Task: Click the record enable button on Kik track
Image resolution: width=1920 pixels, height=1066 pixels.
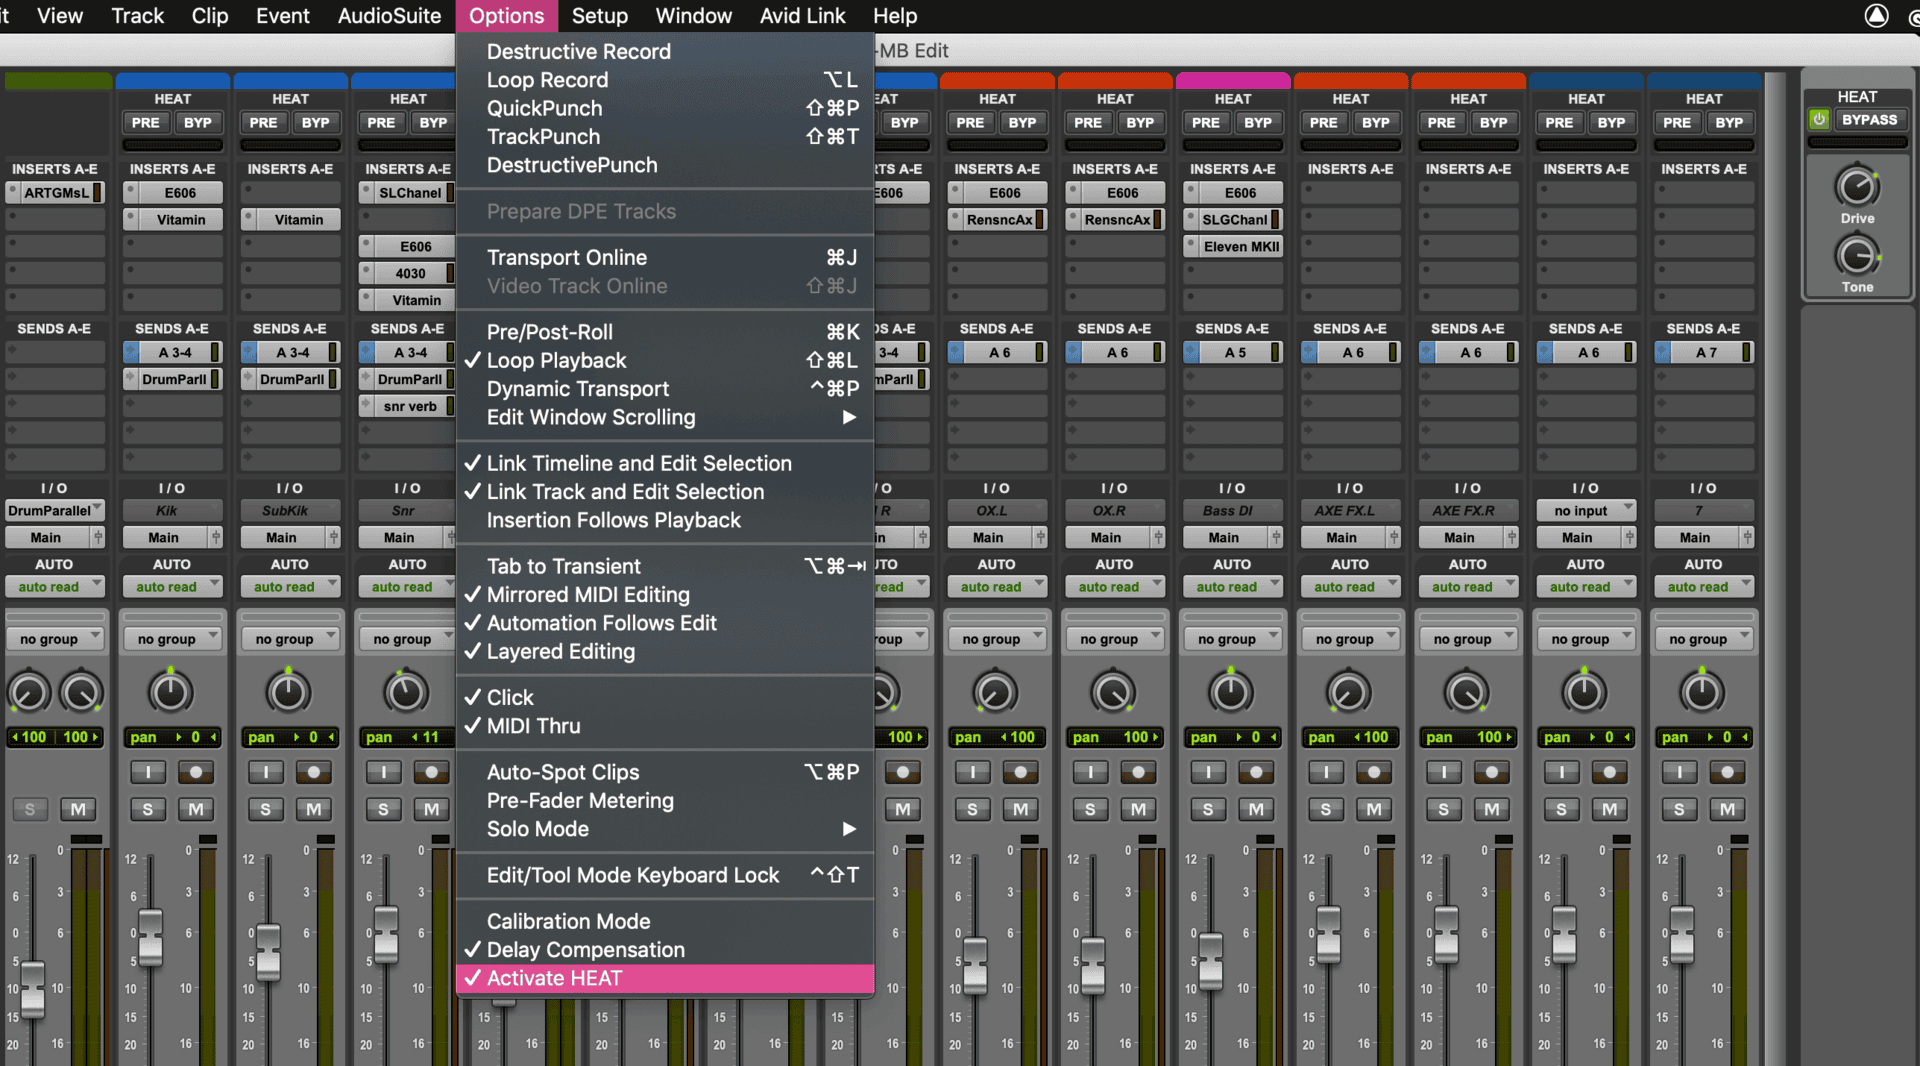Action: [196, 772]
